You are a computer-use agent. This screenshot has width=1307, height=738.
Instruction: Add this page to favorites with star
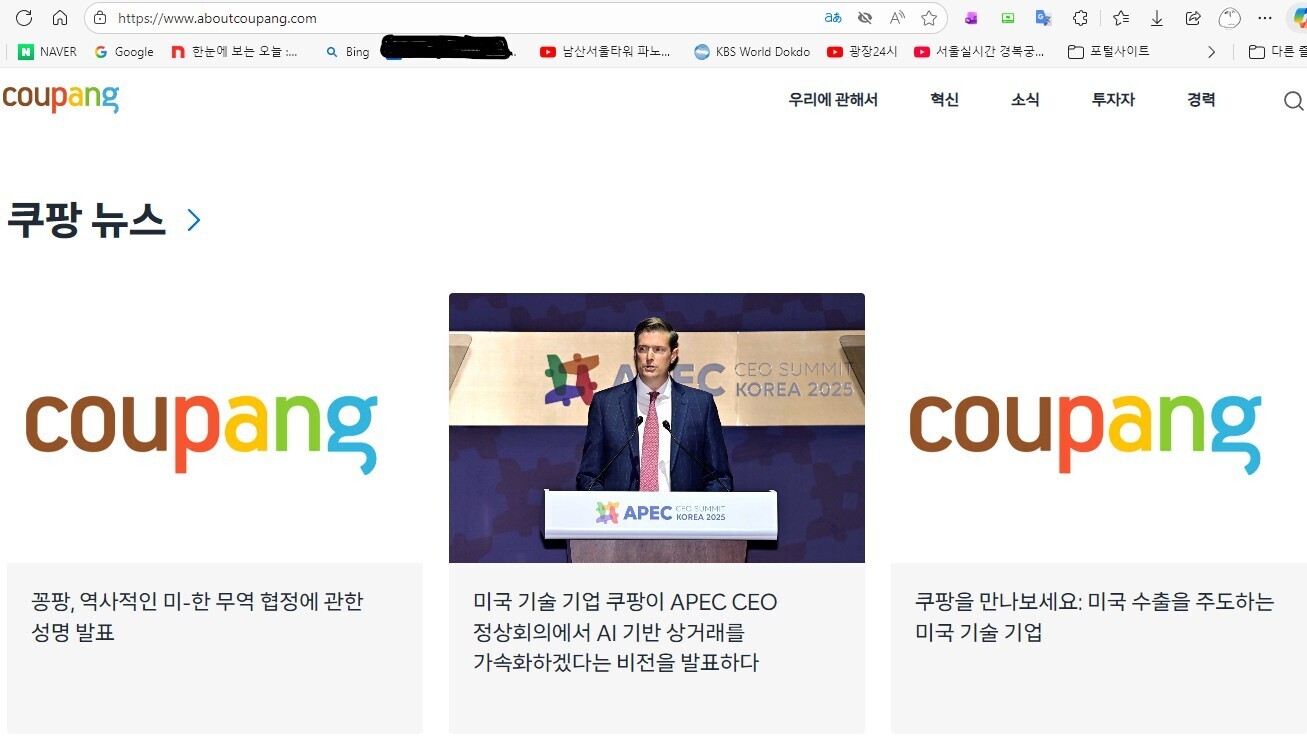tap(929, 18)
